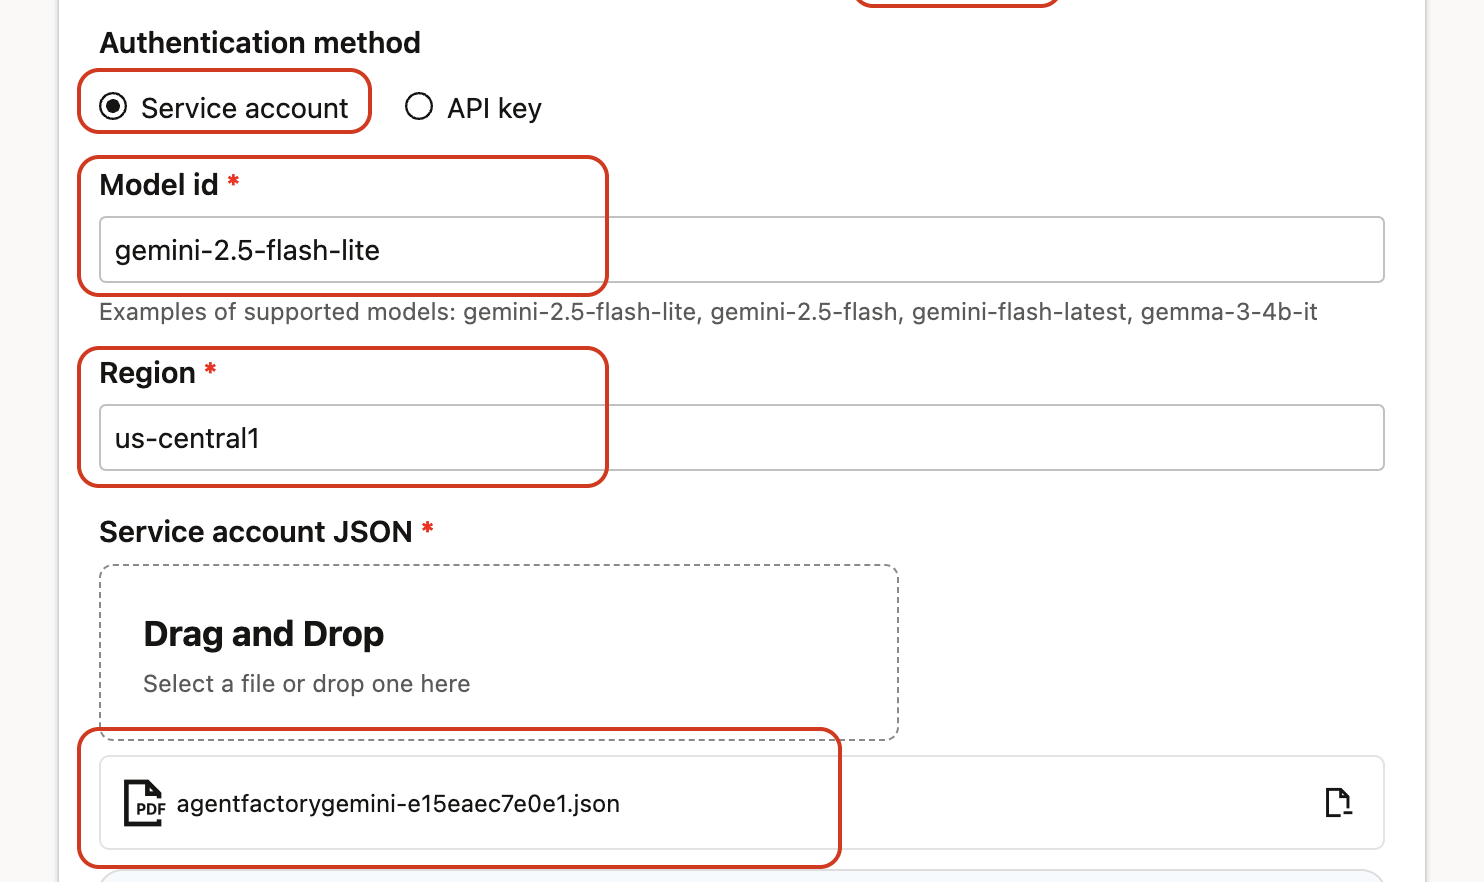Screen dimensions: 1484x882
Task: Click the PDF file icon beside agentfactorygemini file
Action: click(x=144, y=803)
